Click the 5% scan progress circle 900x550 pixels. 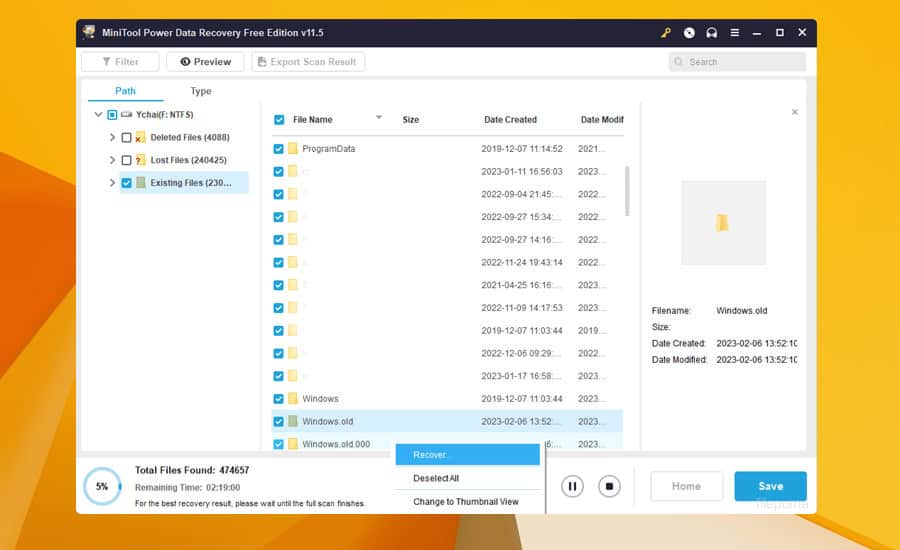tap(102, 486)
